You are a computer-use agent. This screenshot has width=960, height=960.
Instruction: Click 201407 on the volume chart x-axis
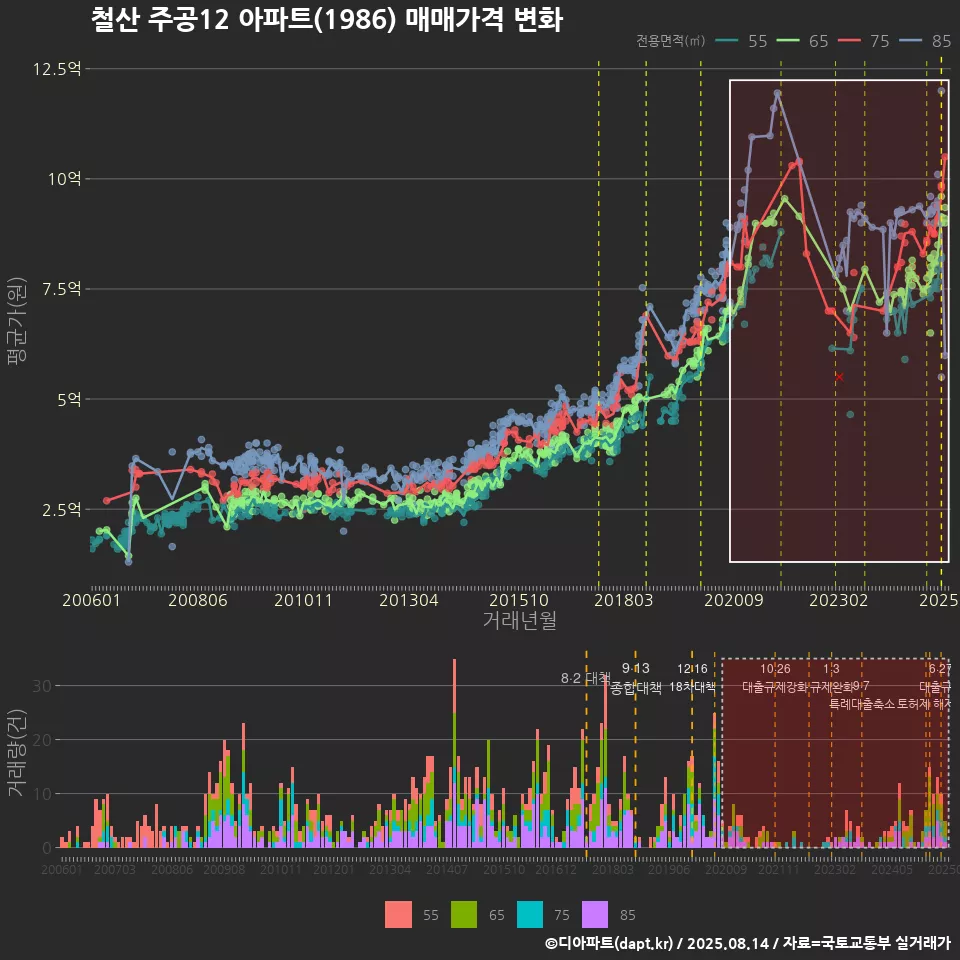pyautogui.click(x=447, y=869)
